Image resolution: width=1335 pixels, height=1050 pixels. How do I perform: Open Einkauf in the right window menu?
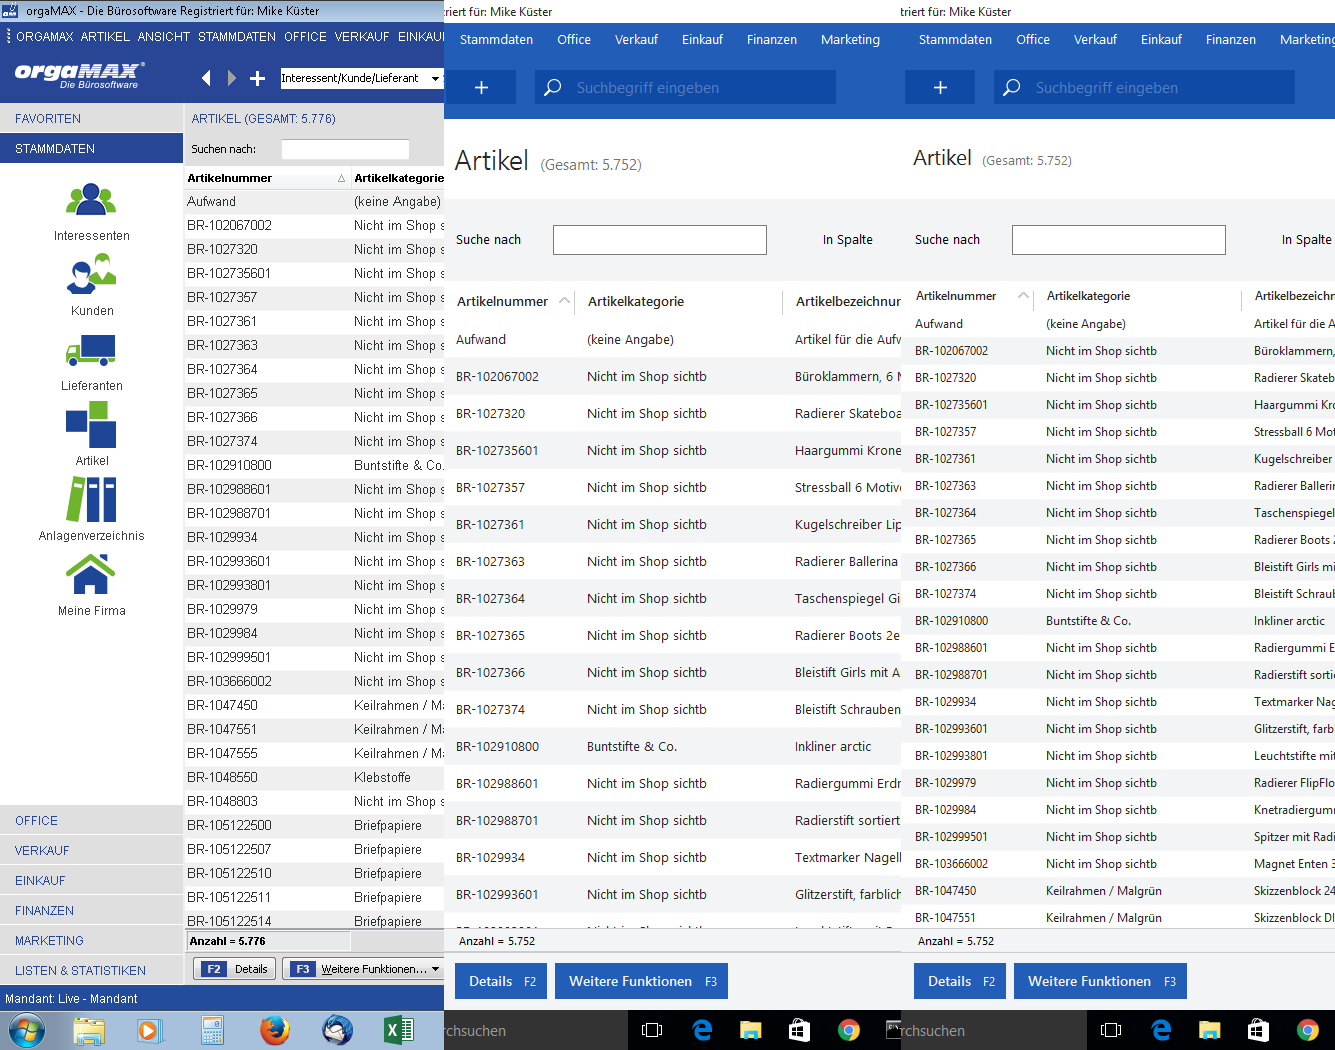(x=1161, y=39)
